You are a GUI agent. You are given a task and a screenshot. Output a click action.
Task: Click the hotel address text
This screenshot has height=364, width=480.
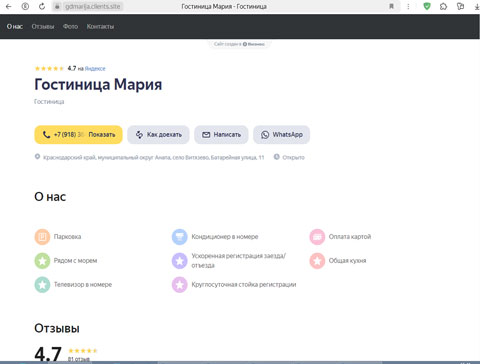pyautogui.click(x=154, y=157)
